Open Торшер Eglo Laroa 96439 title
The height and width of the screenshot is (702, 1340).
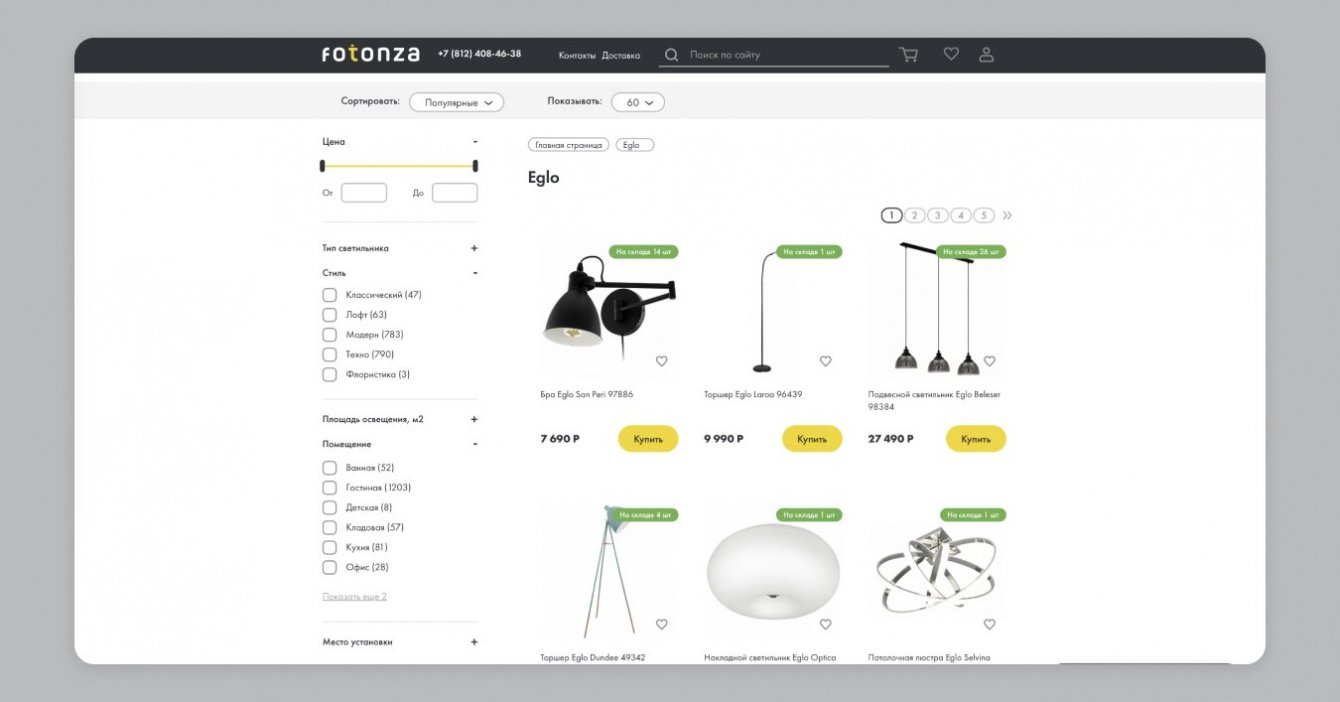point(753,395)
